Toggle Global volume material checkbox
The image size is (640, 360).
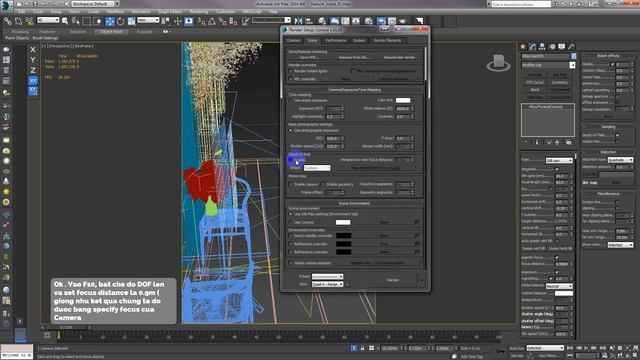click(x=291, y=263)
